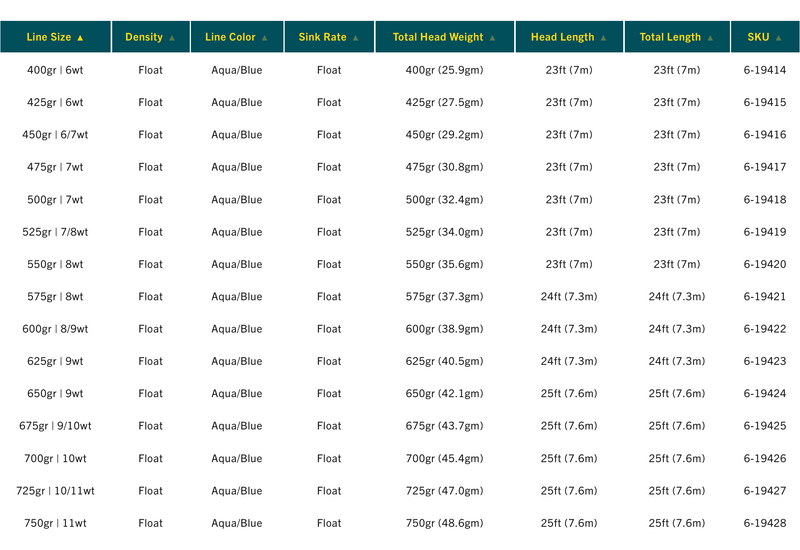The image size is (800, 550).
Task: Click the sort triangle next to Sink Rate
Action: (356, 38)
